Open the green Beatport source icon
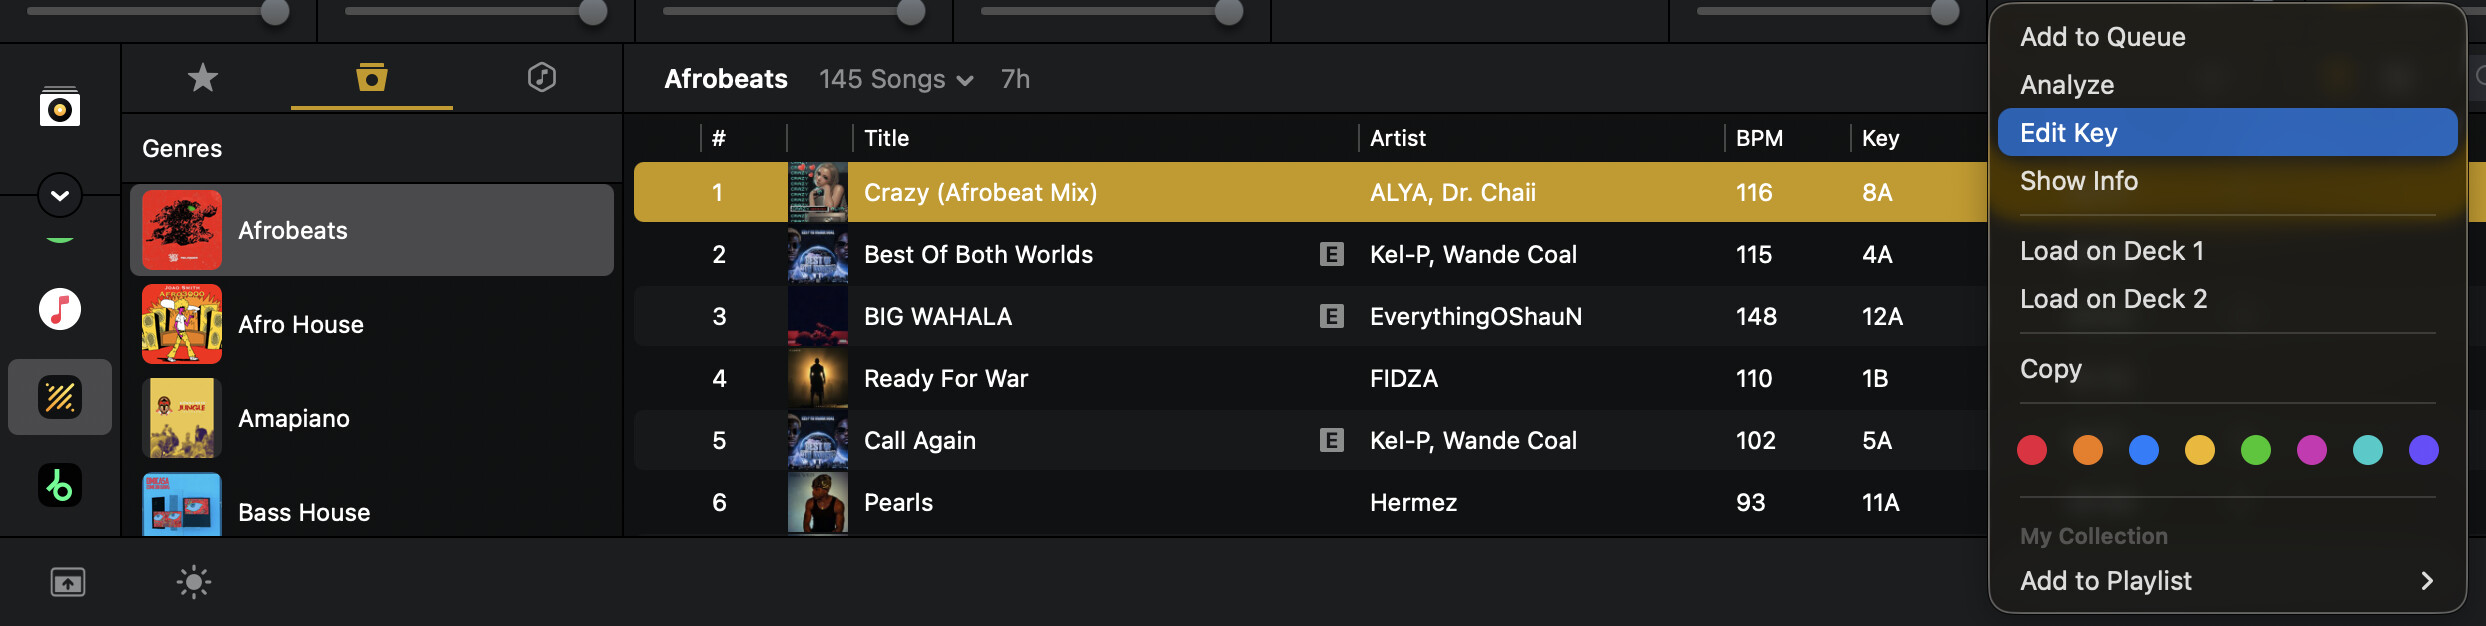Screen dimensions: 2486x626 coord(60,486)
